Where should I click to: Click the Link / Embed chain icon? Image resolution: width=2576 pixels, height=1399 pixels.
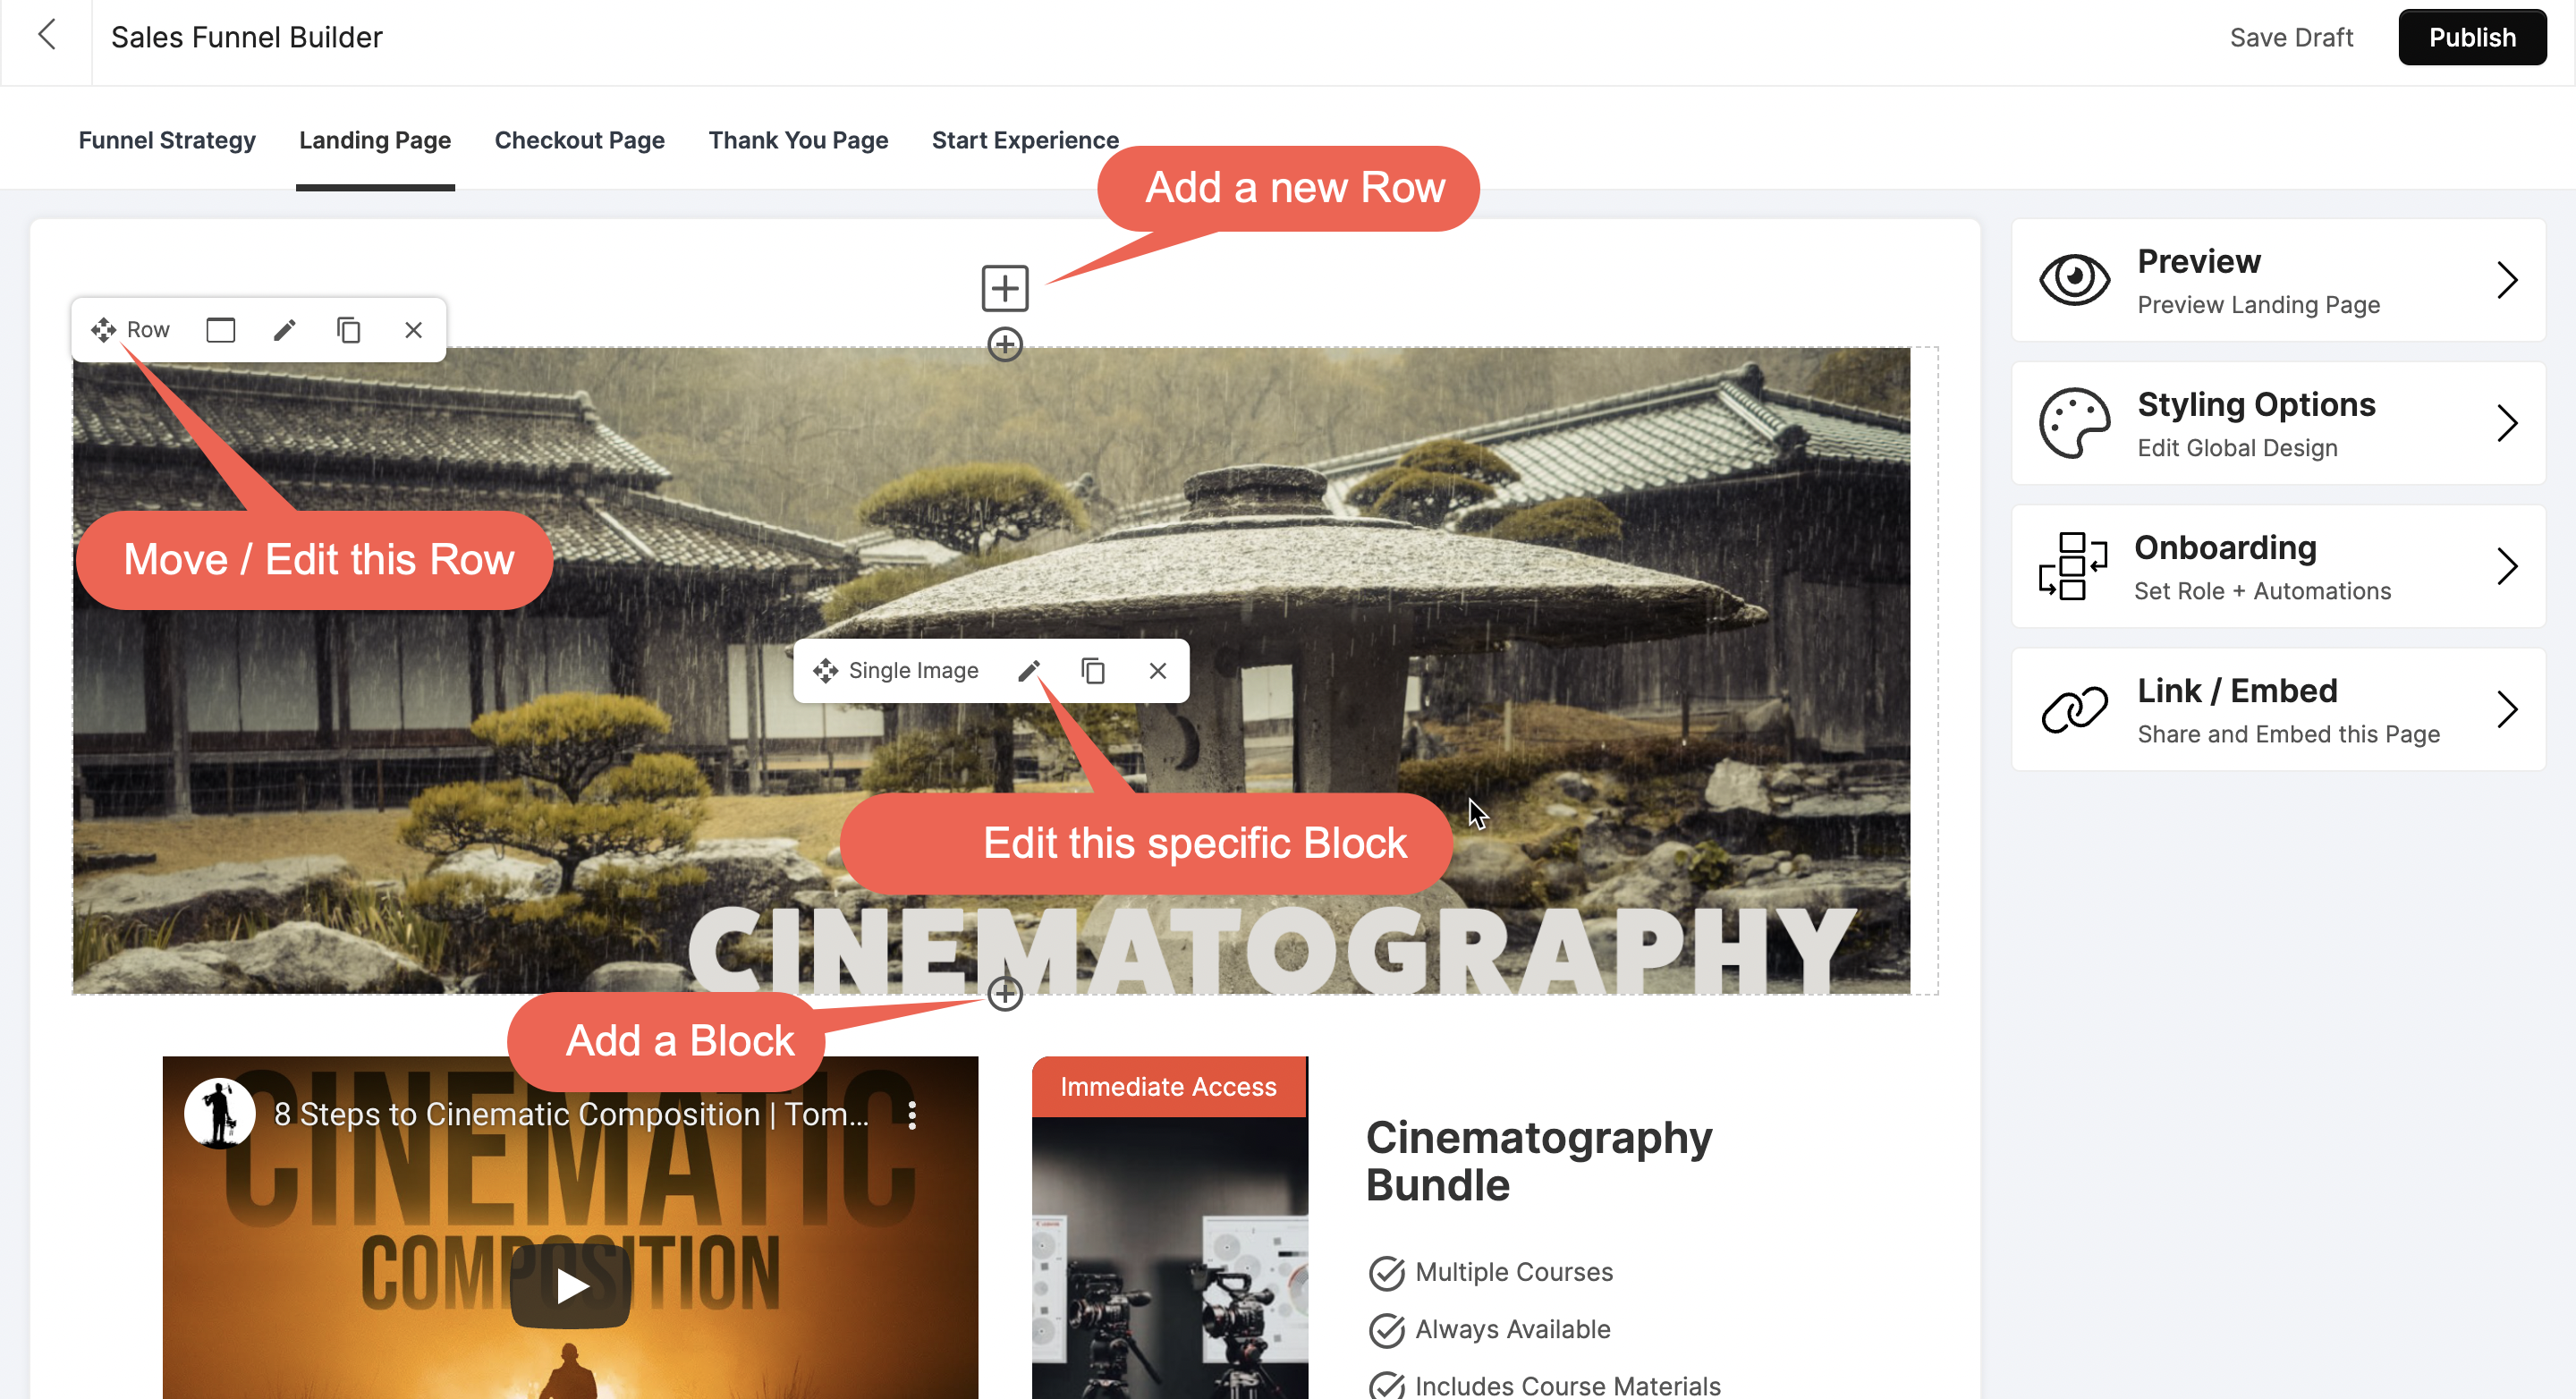pyautogui.click(x=2075, y=710)
